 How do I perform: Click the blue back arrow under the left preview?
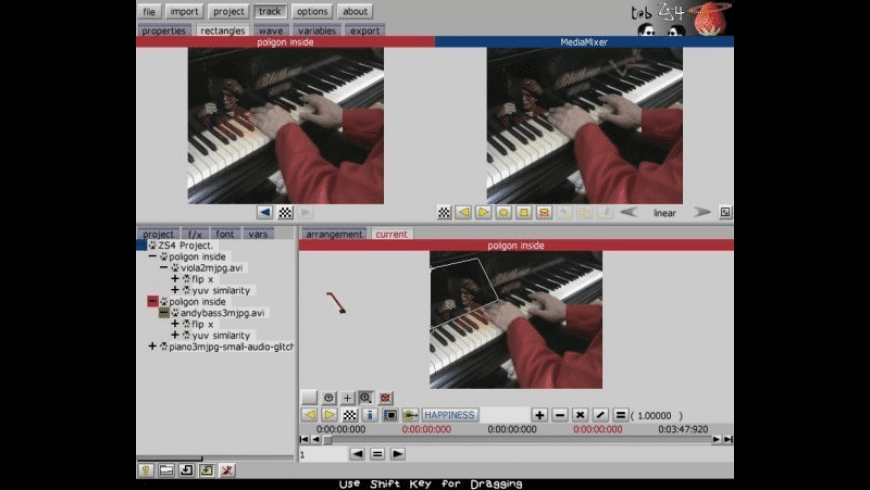265,212
